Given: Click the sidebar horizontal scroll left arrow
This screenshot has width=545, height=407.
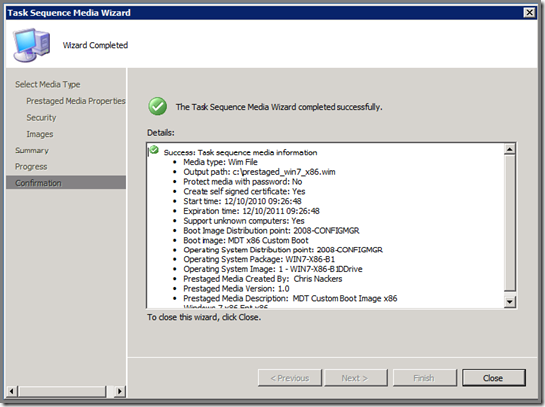Looking at the screenshot, I should point(11,391).
